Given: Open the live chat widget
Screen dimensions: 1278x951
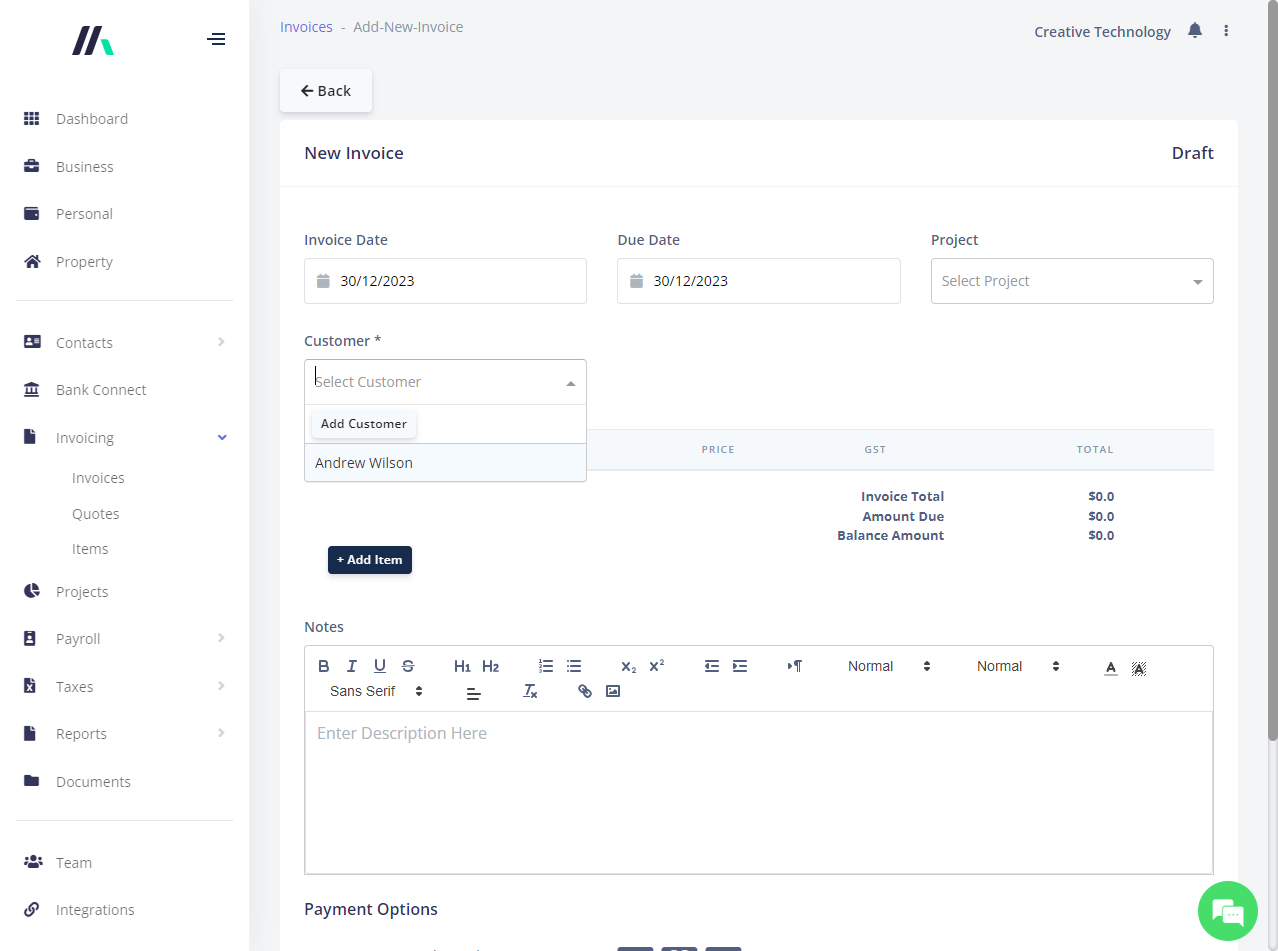Looking at the screenshot, I should click(1227, 911).
